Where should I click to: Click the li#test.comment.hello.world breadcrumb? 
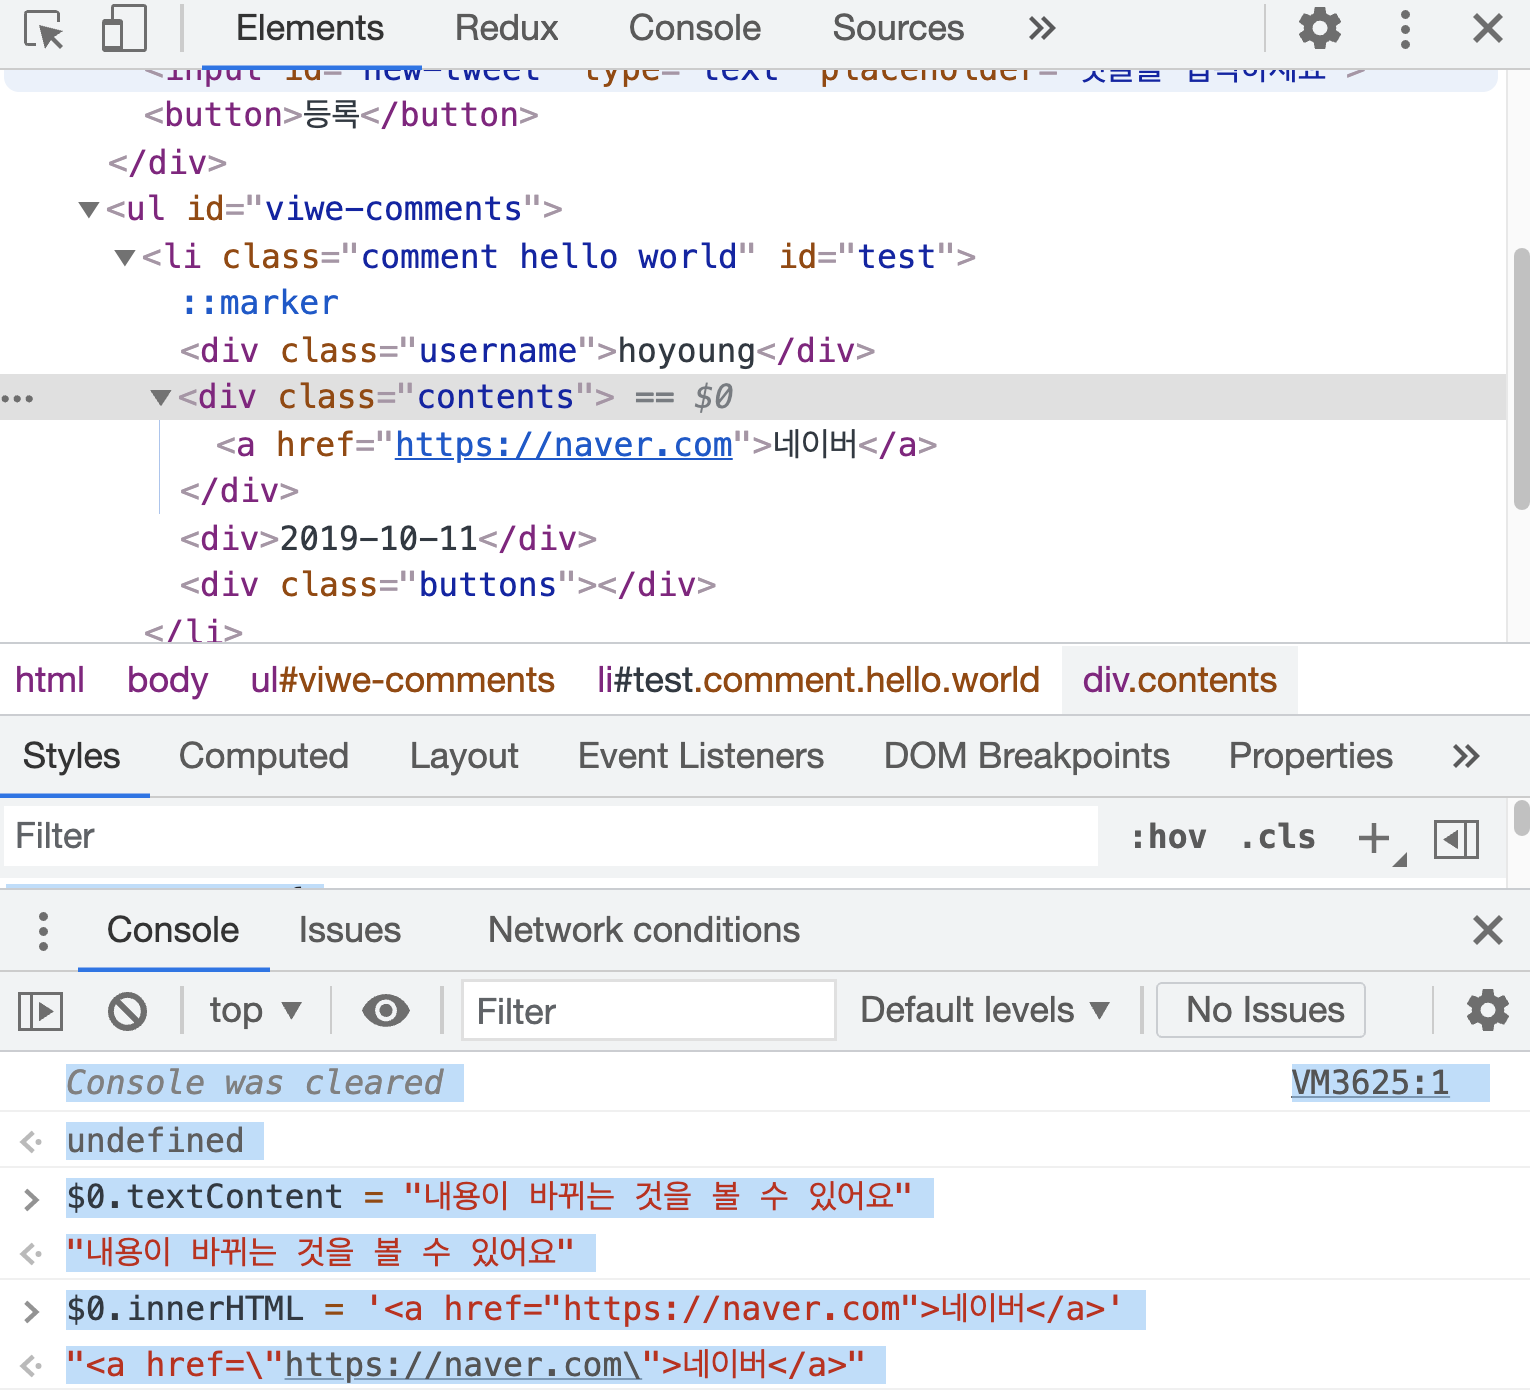(818, 680)
